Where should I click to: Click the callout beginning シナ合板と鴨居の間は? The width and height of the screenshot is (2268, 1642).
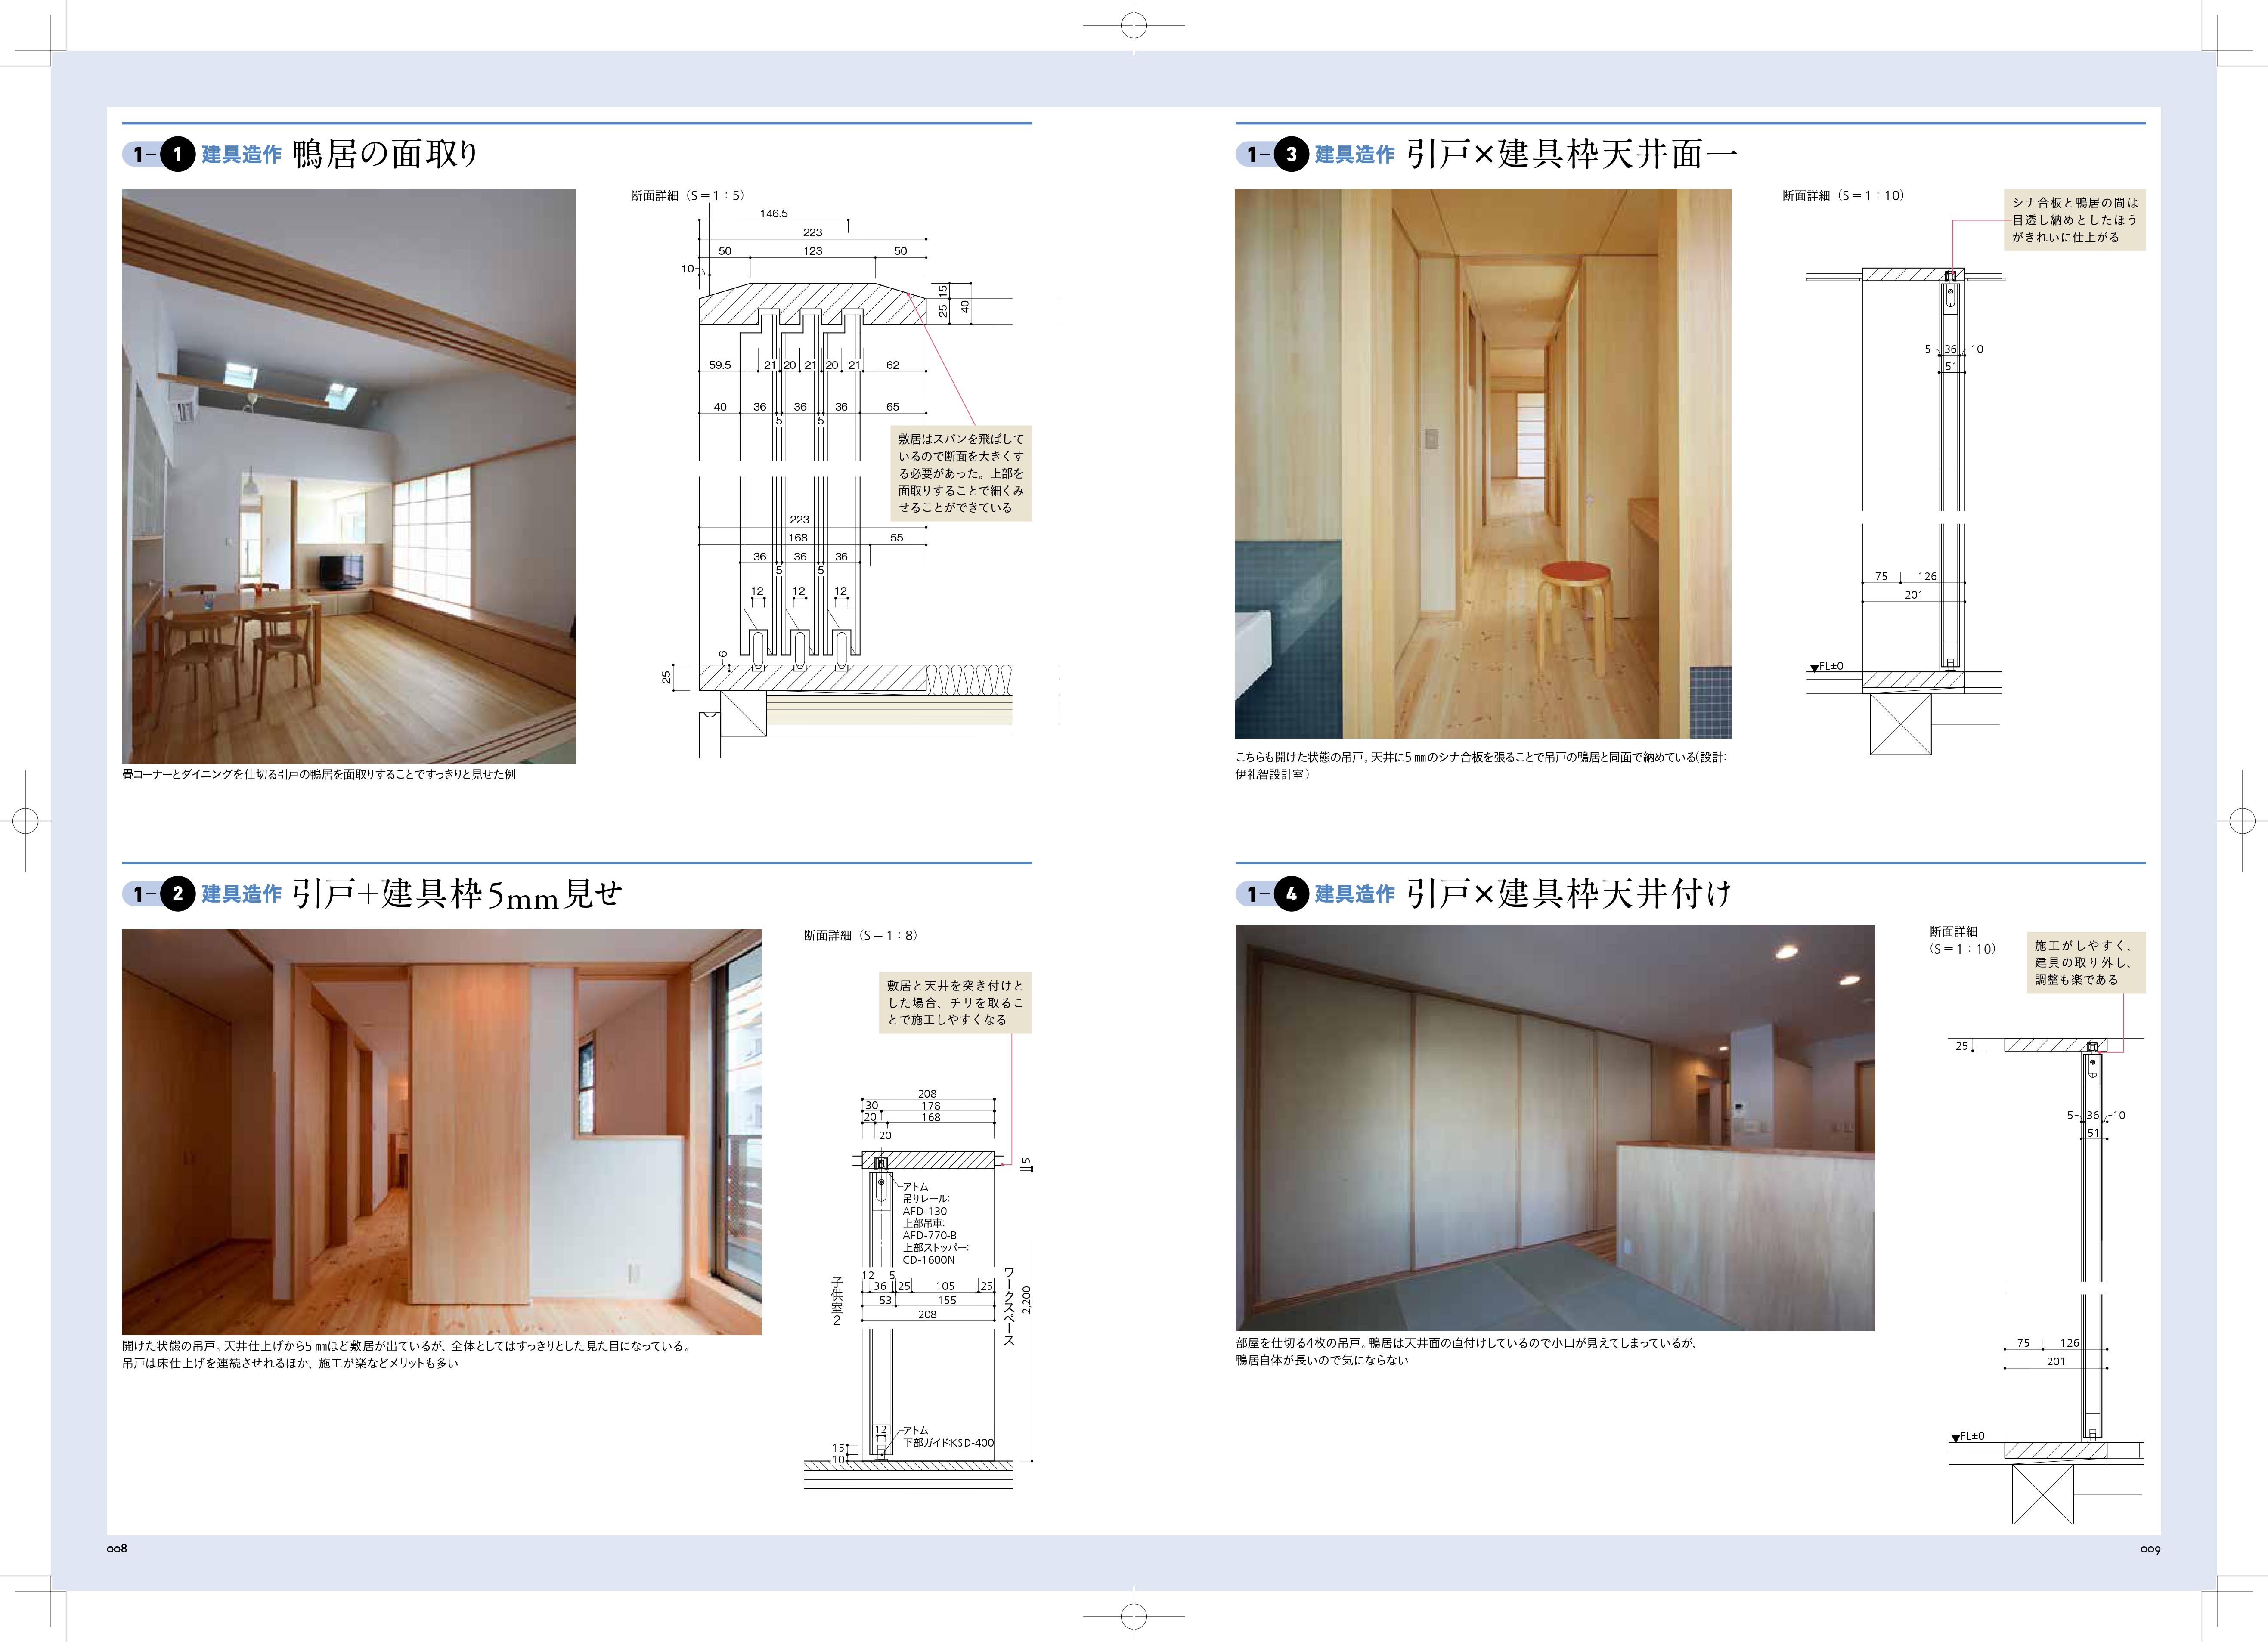pyautogui.click(x=2075, y=220)
